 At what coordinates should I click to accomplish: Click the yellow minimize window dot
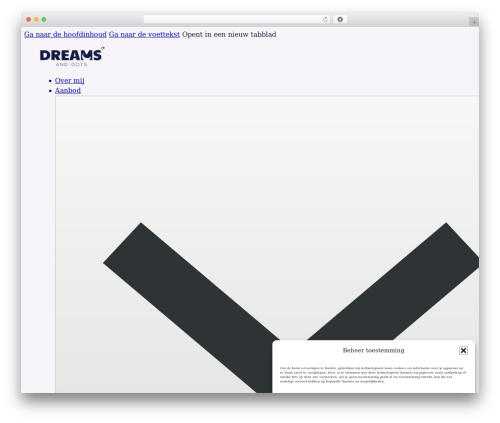point(36,19)
